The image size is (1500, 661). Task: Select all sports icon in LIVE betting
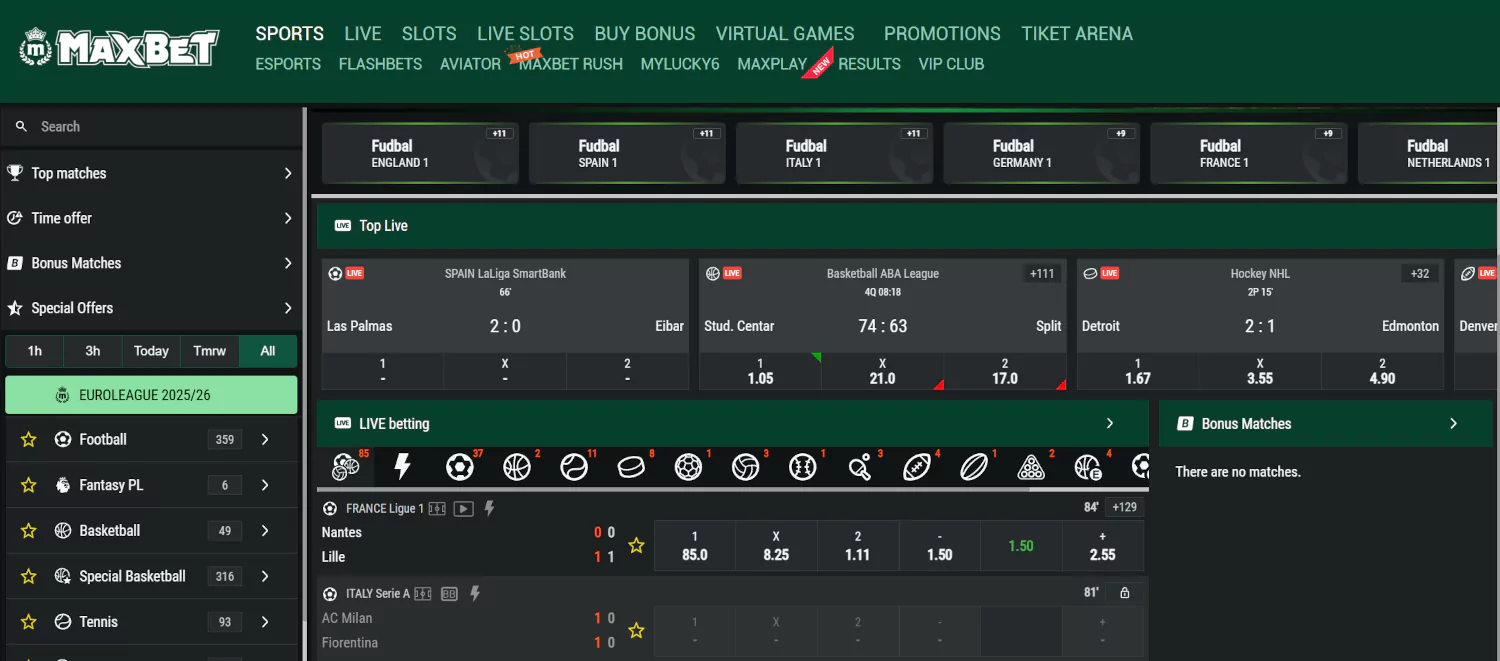pos(346,467)
